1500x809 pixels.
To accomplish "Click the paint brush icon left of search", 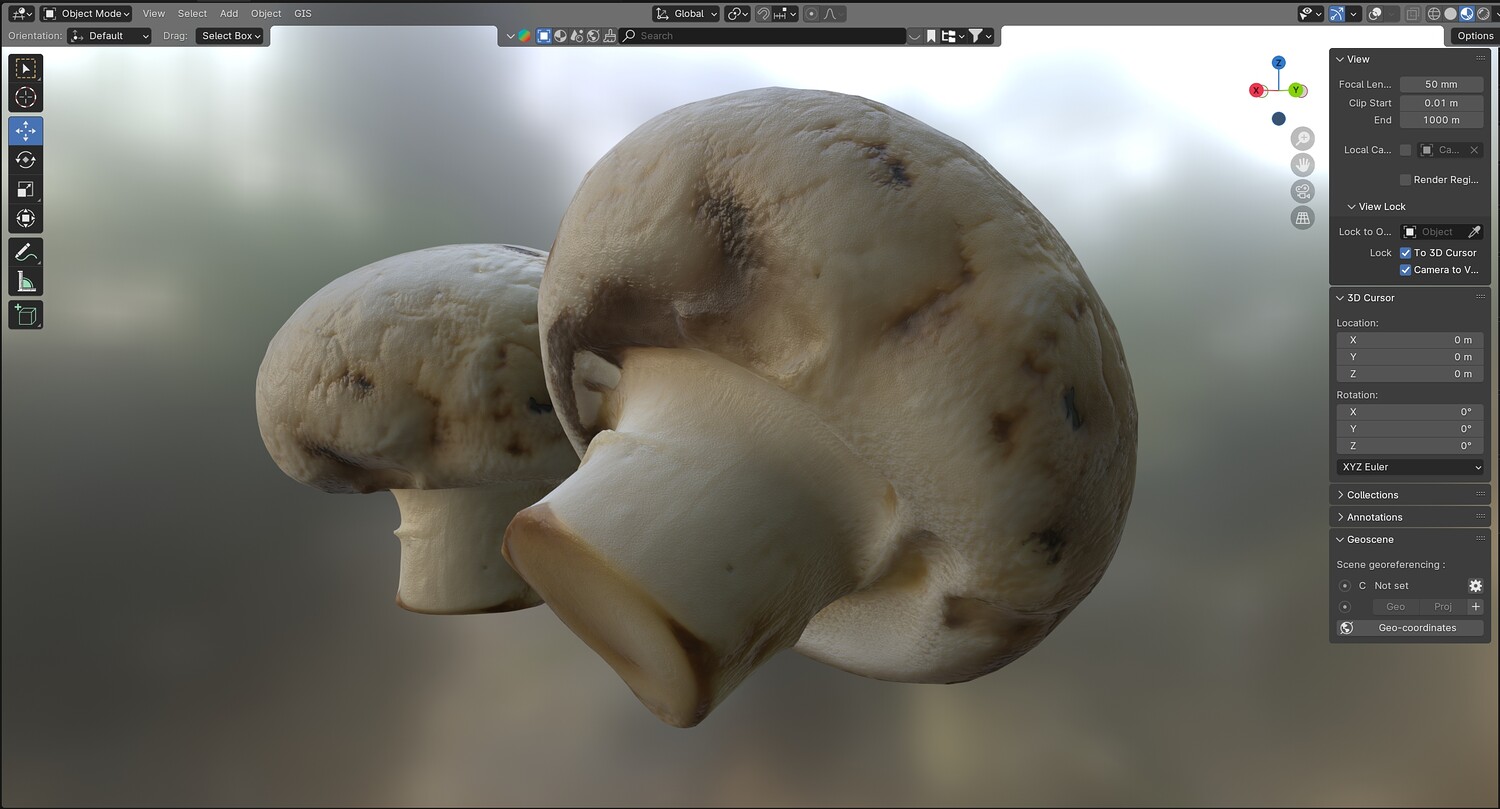I will (609, 36).
